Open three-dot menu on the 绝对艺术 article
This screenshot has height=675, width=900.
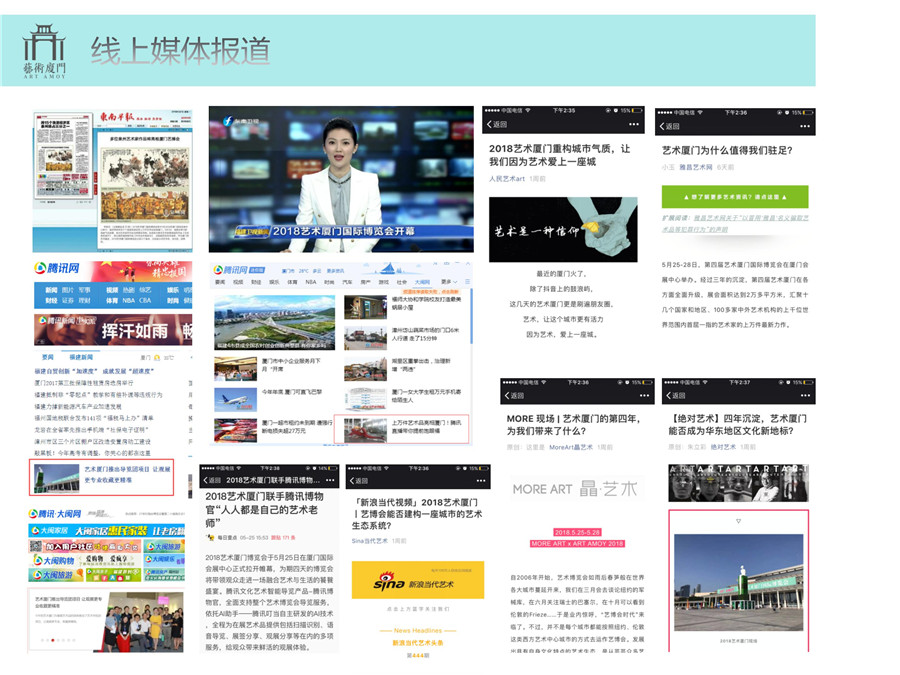click(803, 397)
